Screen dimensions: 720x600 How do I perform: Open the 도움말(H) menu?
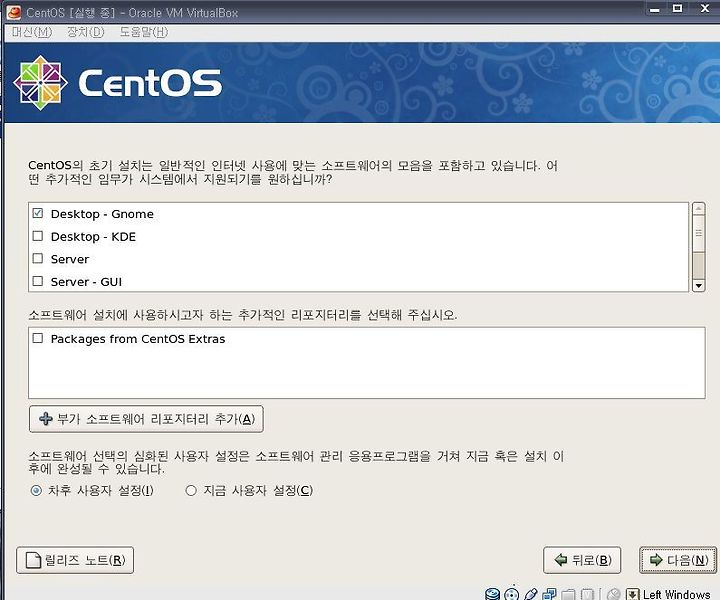(x=144, y=32)
